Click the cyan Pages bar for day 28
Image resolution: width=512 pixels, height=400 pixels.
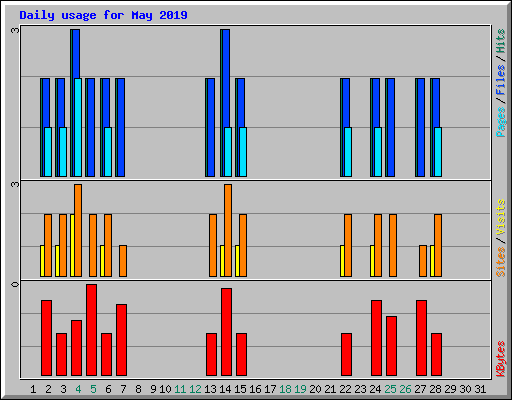(438, 152)
